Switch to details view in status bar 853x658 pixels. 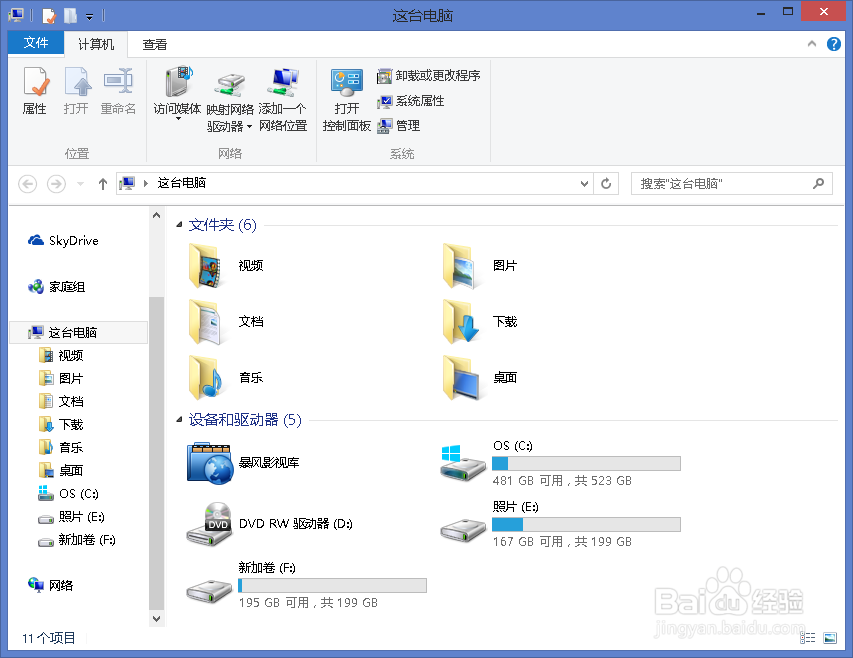810,637
